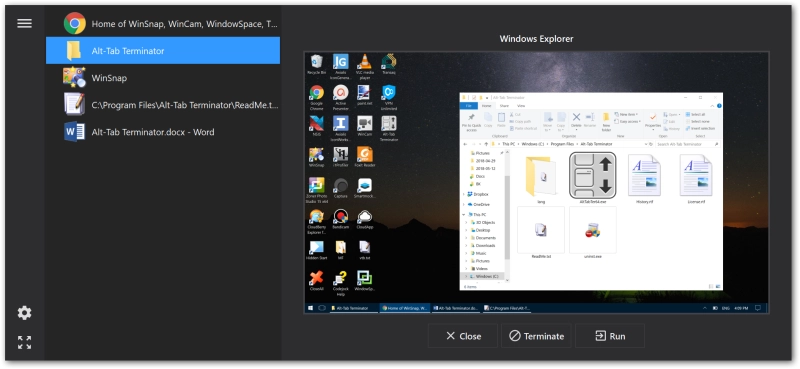Click New folder in previewed Explorer ribbon
The height and width of the screenshot is (369, 800).
pyautogui.click(x=606, y=122)
